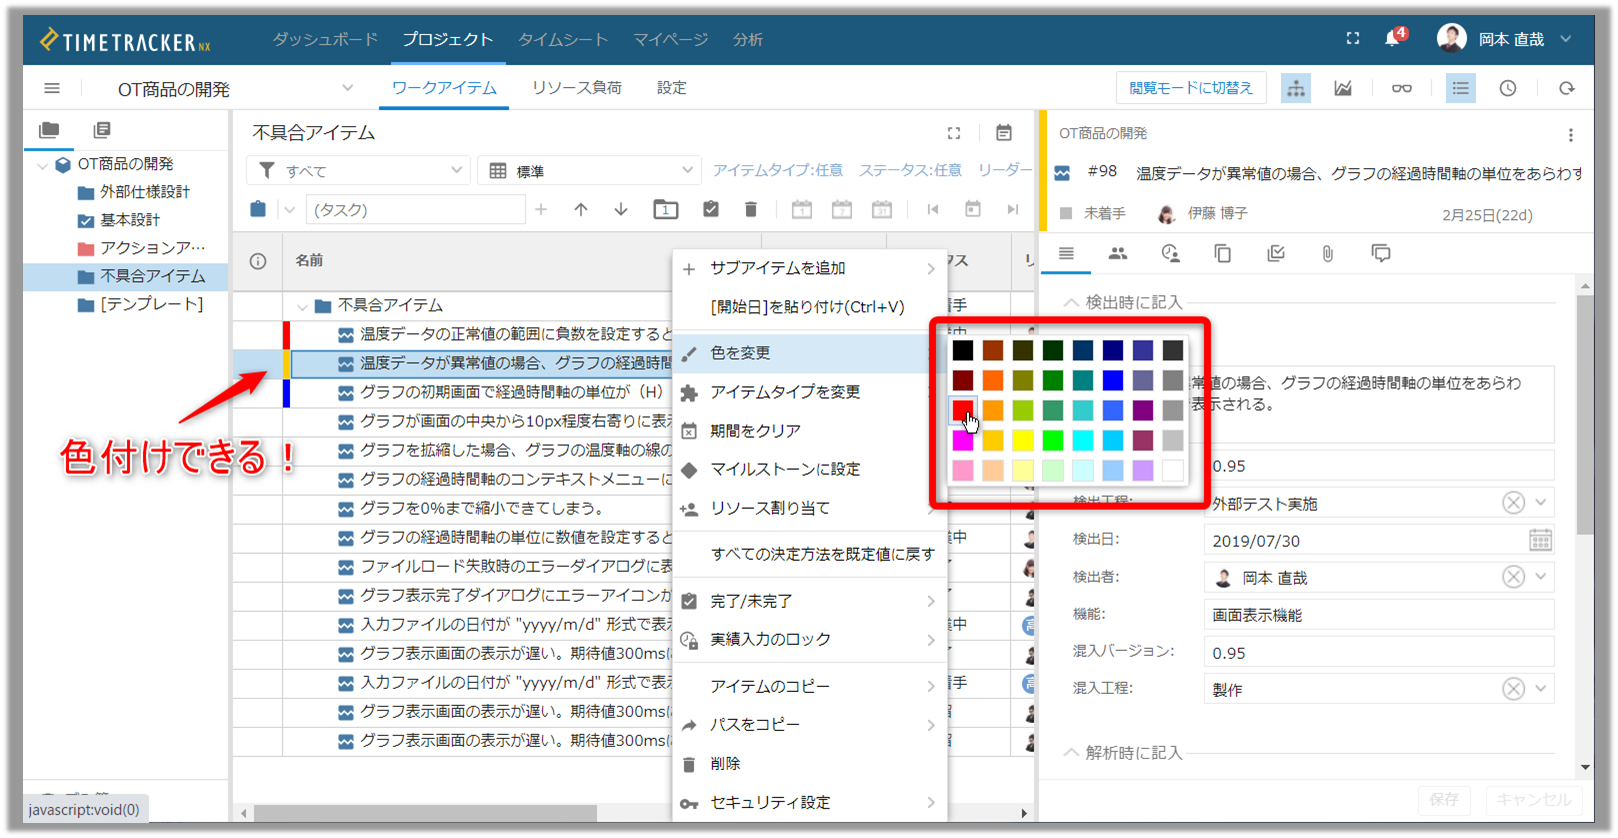The height and width of the screenshot is (838, 1618).
Task: Click the refresh reload icon
Action: click(x=1566, y=89)
